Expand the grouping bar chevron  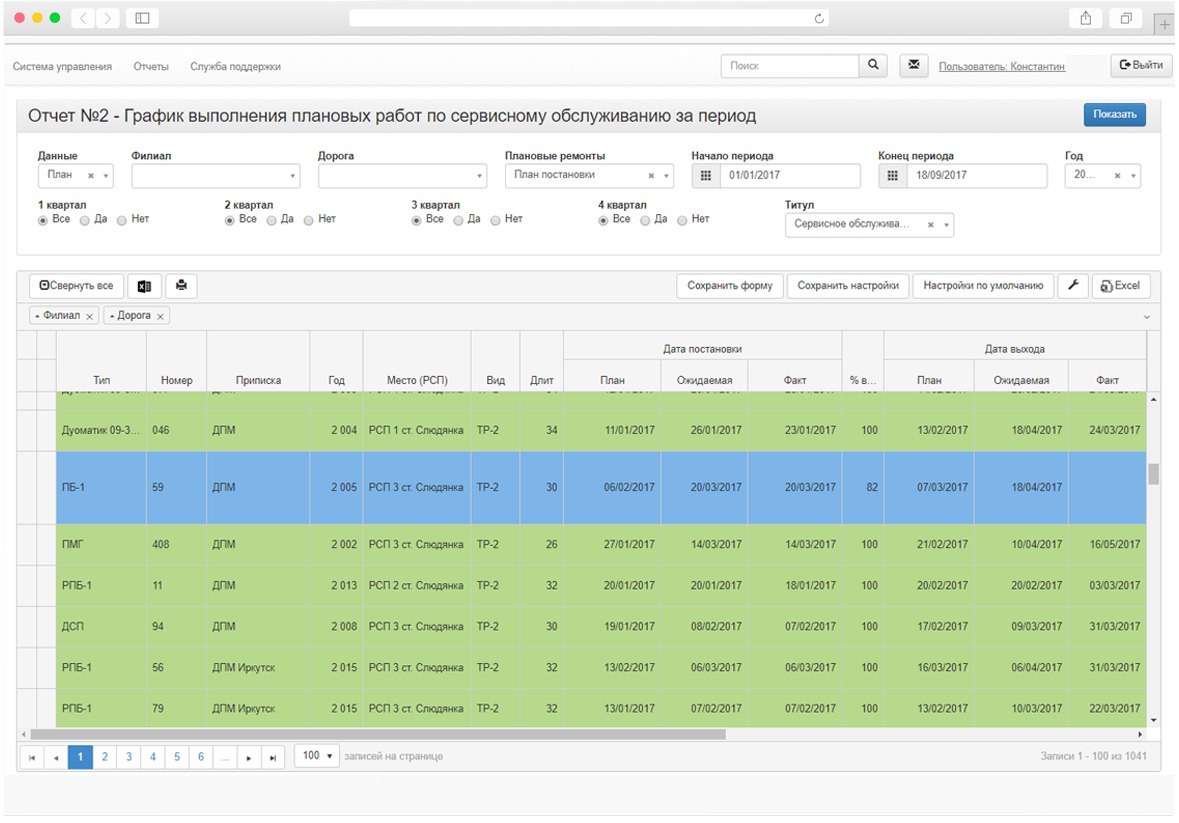1147,317
